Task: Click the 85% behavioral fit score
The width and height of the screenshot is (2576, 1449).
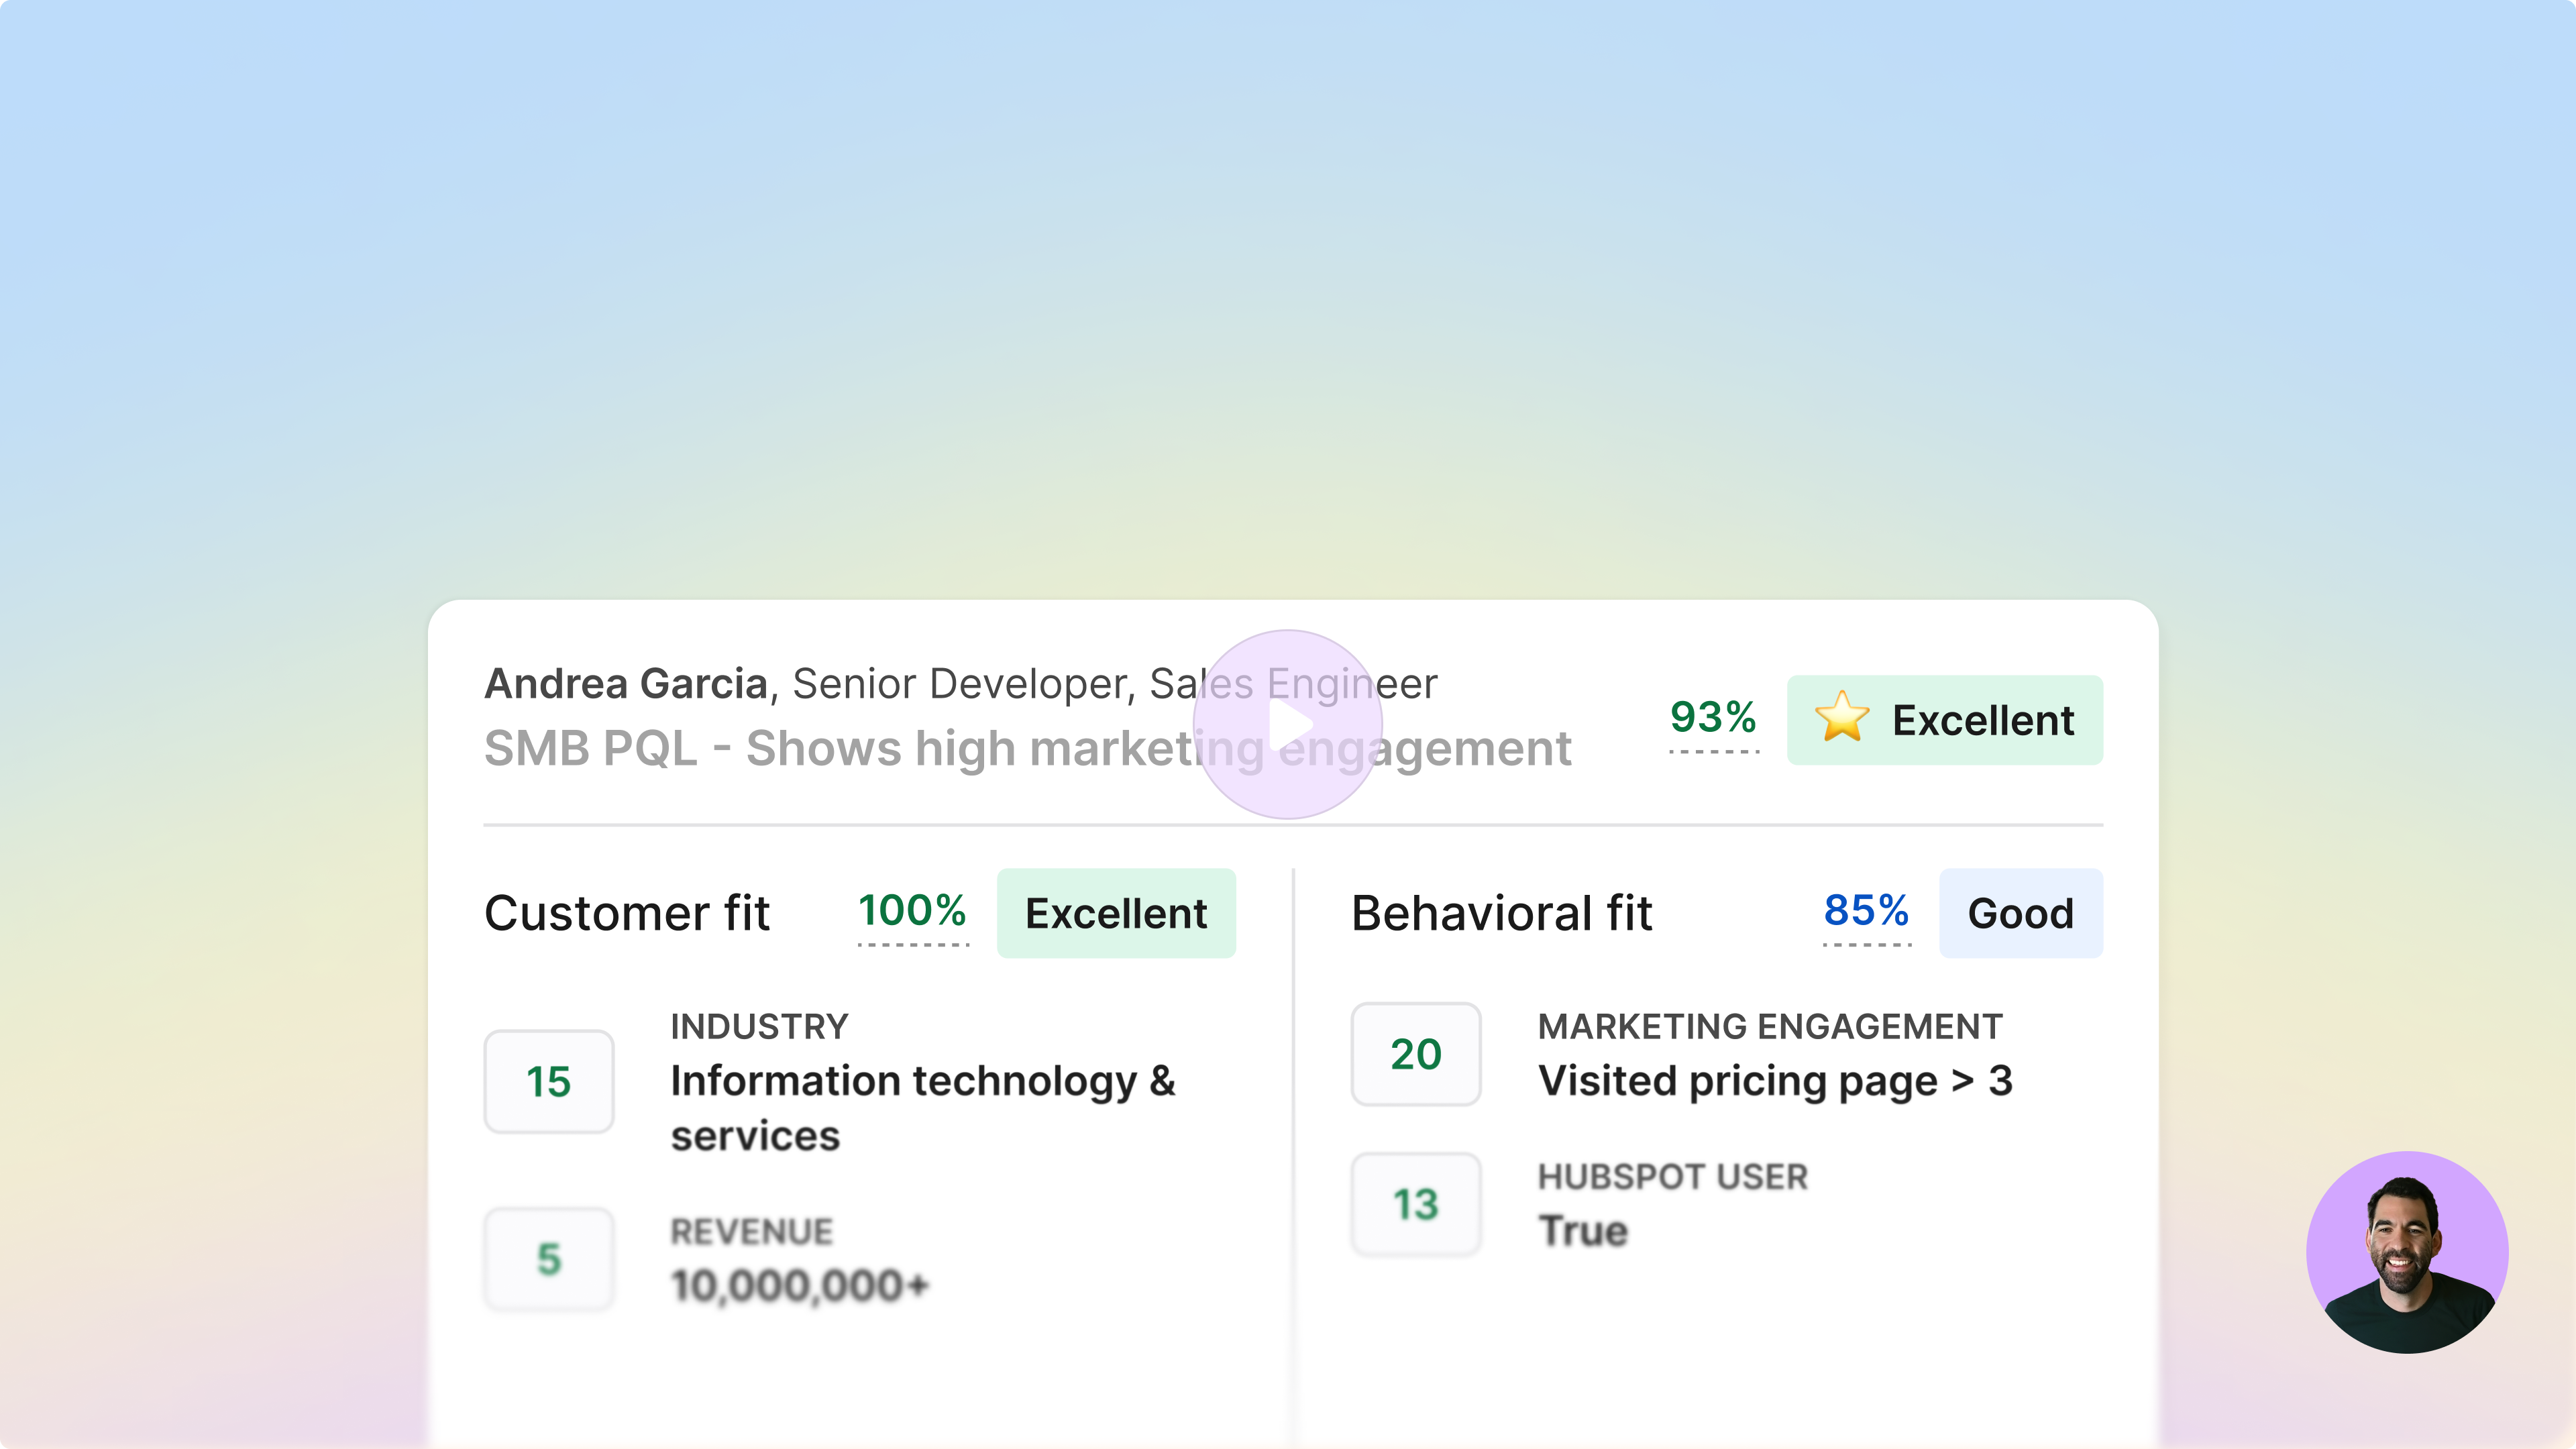Action: (1866, 911)
